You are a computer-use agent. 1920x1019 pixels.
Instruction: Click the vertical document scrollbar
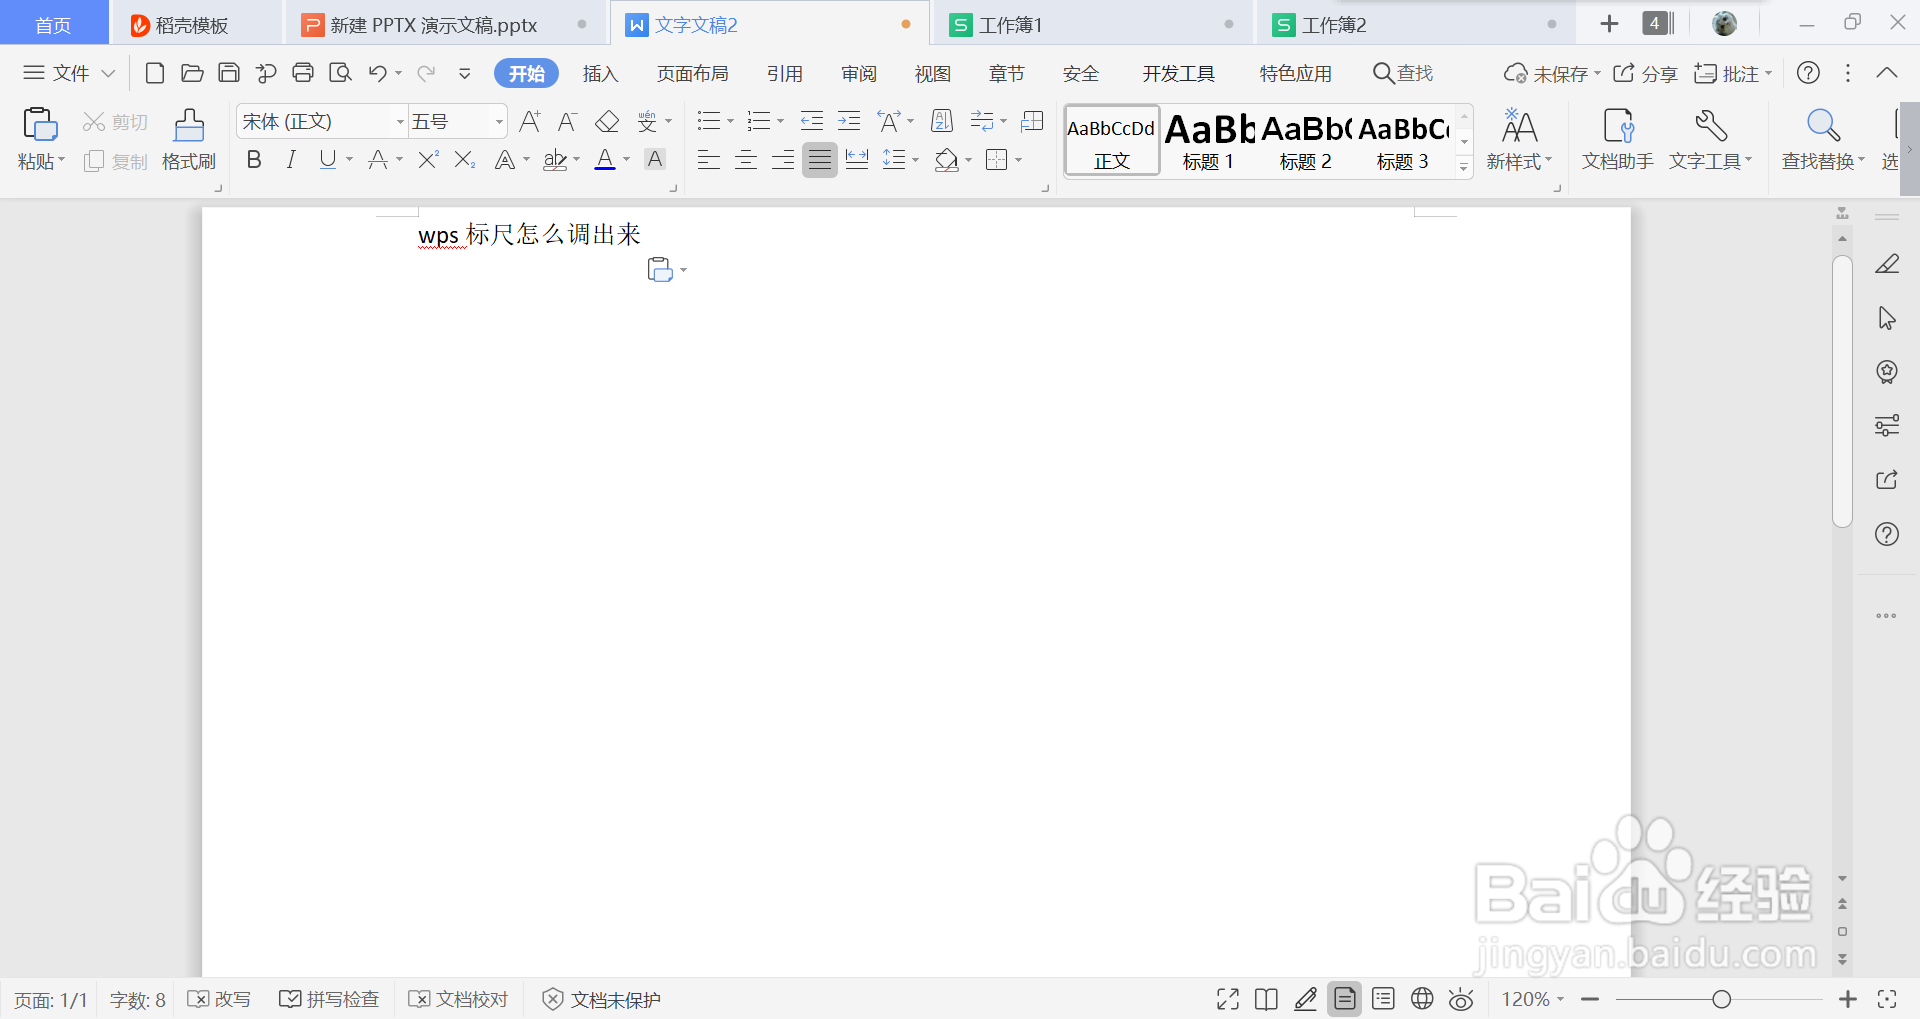[x=1842, y=390]
